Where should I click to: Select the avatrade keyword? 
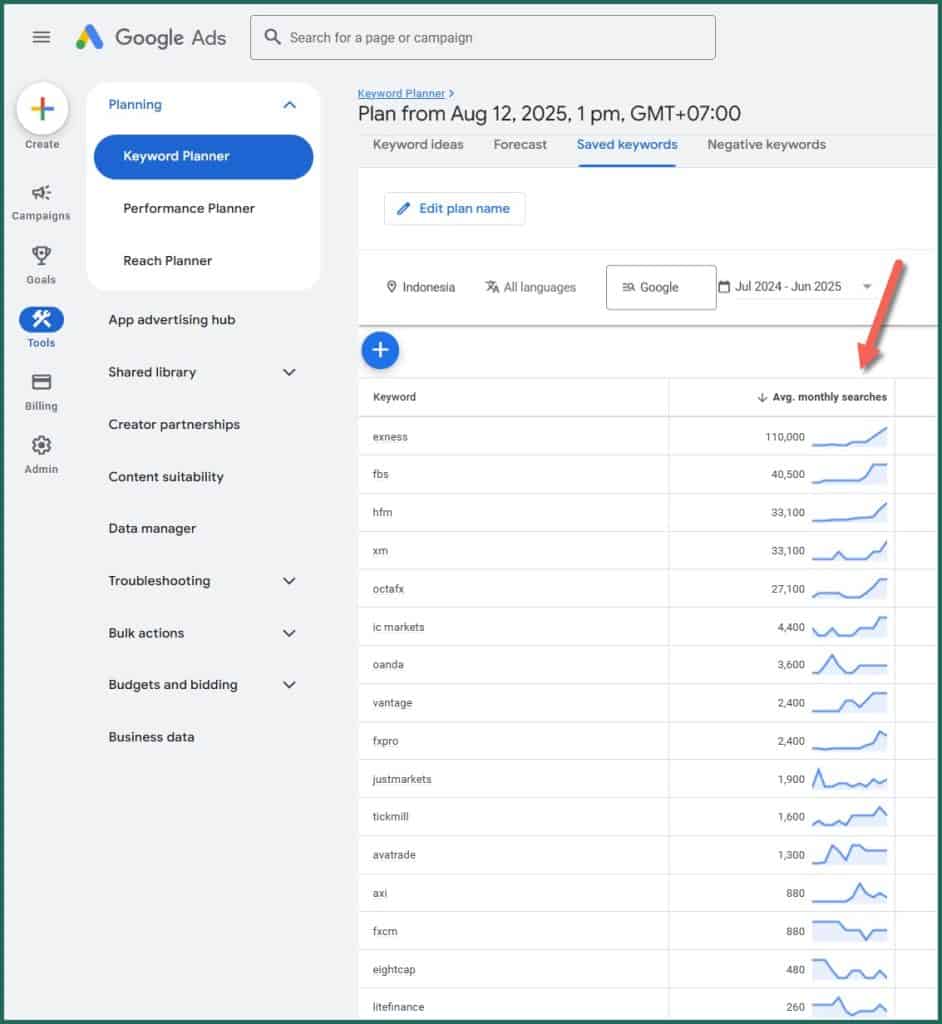point(394,855)
